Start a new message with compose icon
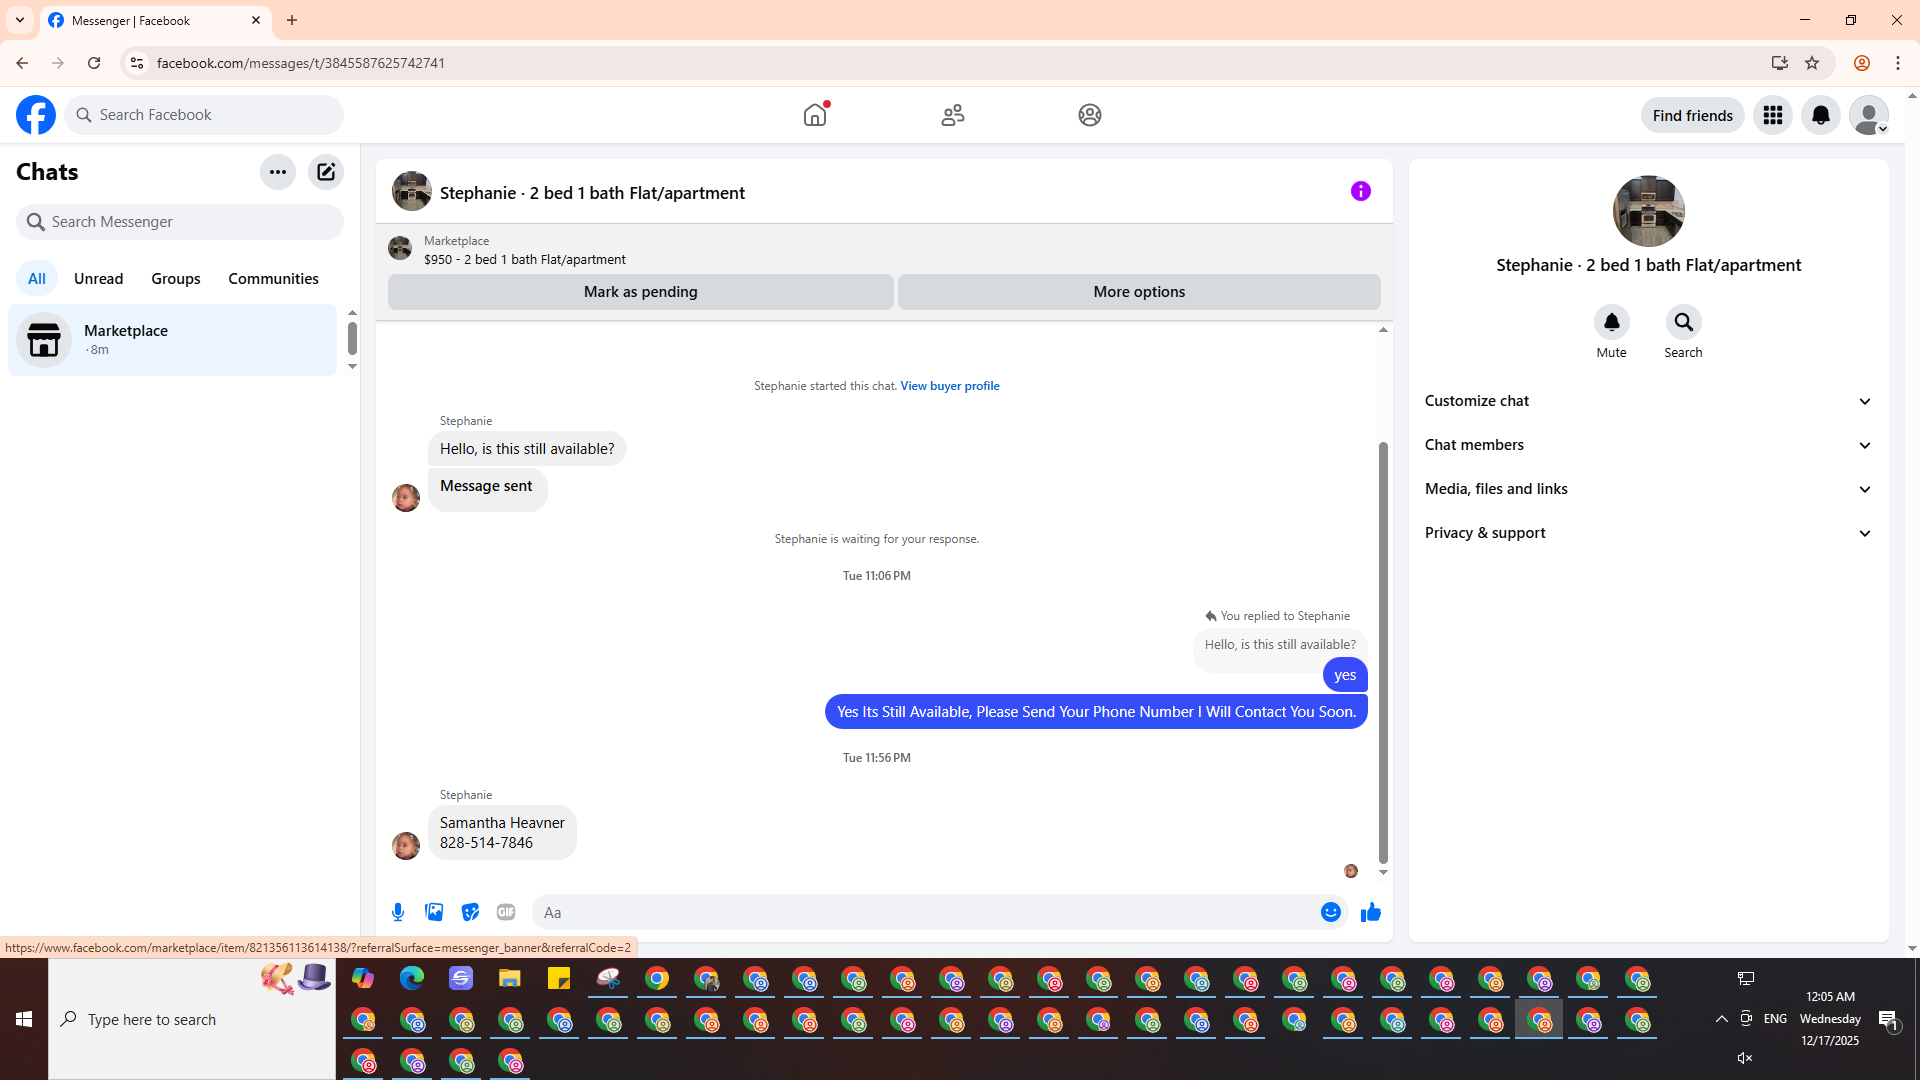Image resolution: width=1920 pixels, height=1080 pixels. coord(326,172)
